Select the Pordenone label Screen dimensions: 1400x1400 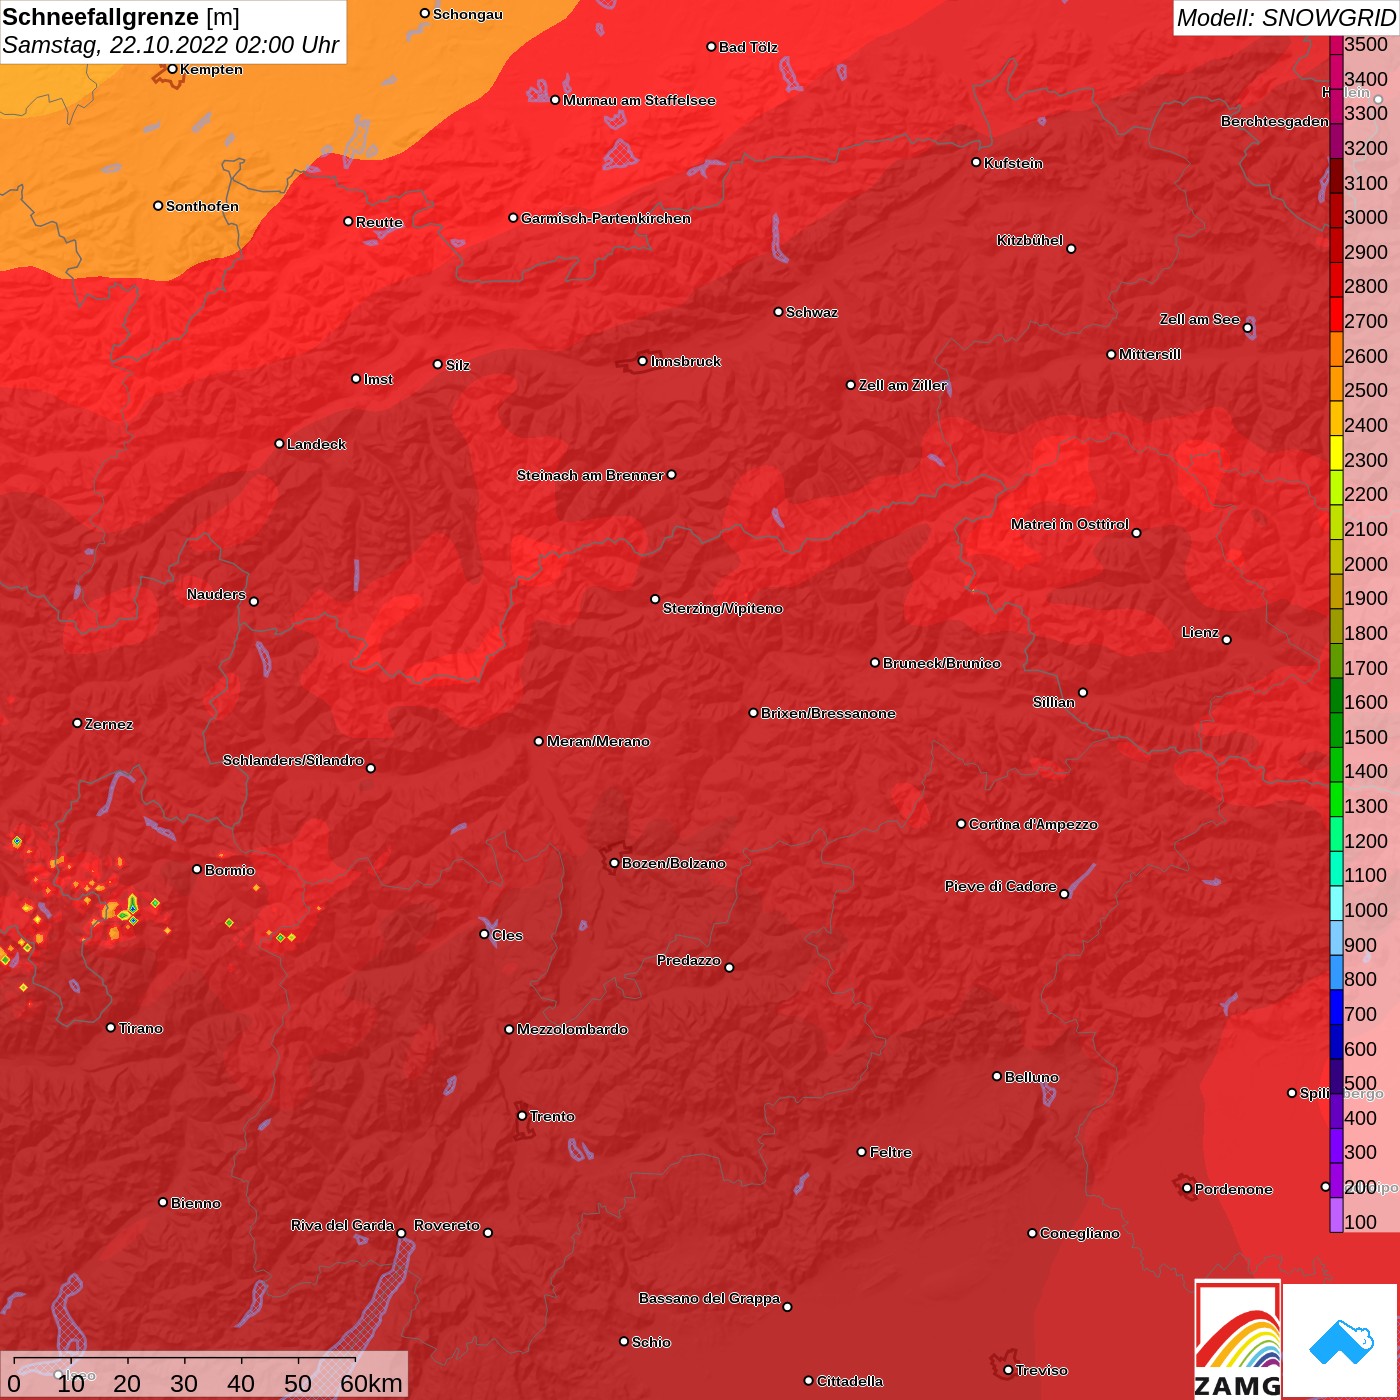(x=1233, y=1189)
